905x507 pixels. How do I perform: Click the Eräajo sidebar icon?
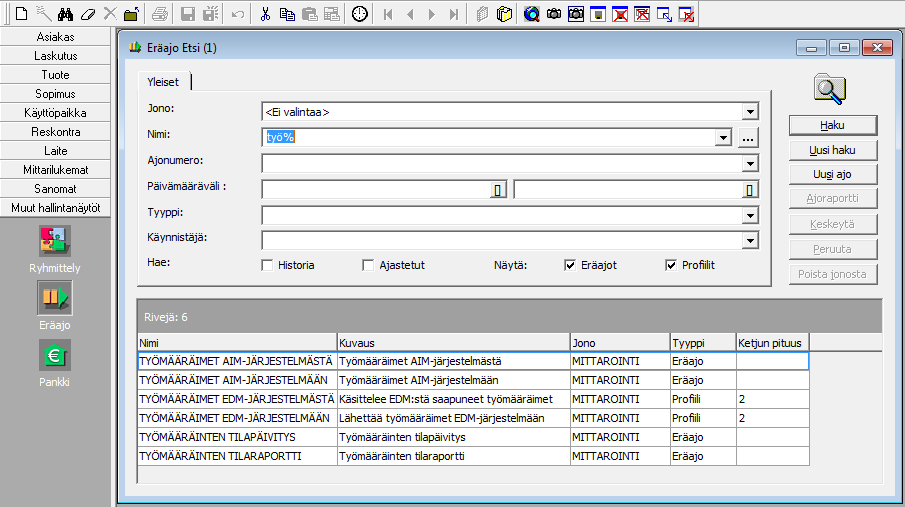coord(55,298)
